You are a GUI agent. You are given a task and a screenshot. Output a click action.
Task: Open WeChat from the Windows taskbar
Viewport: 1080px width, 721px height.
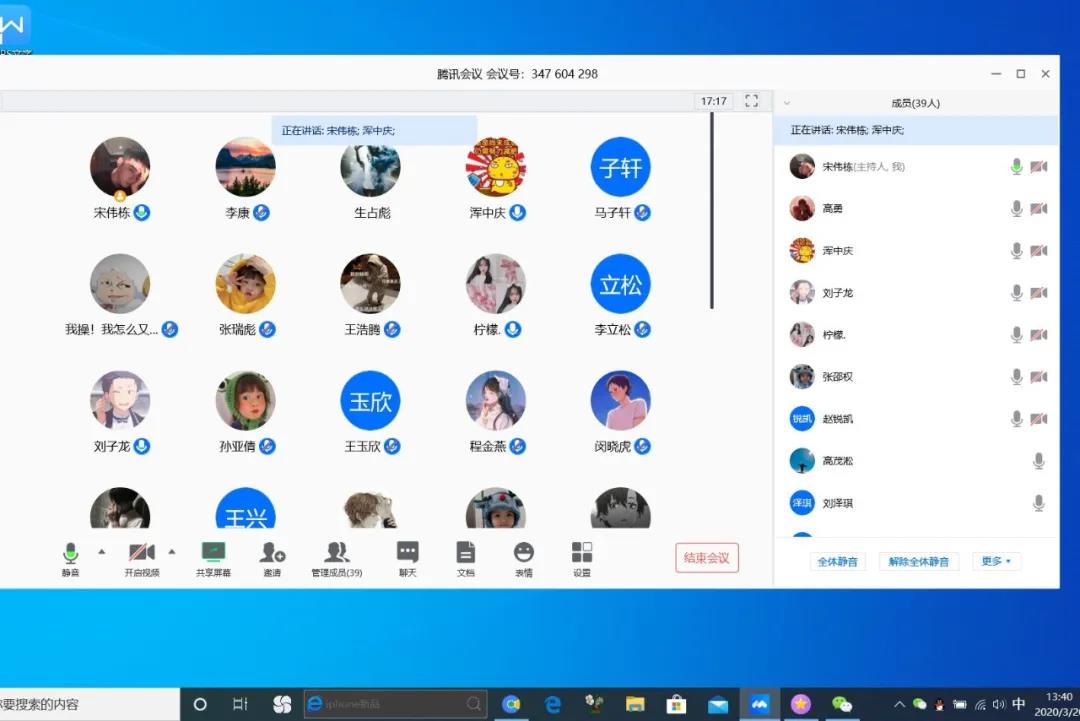pos(842,704)
